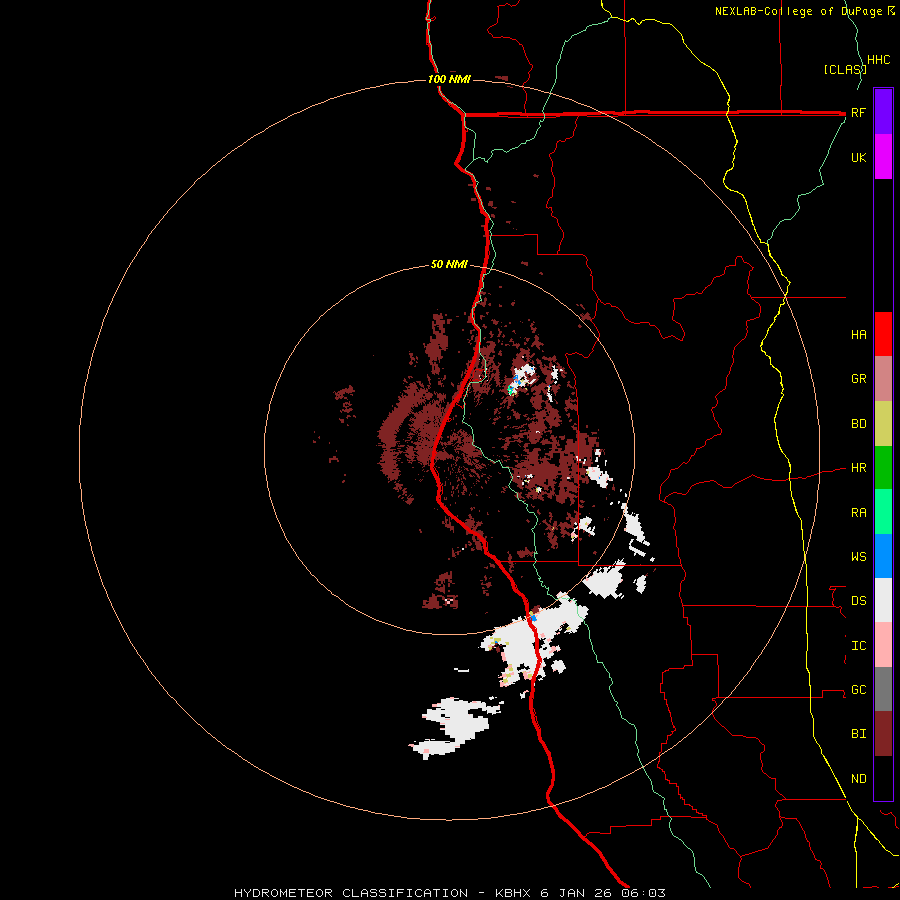Click the '50 NMI' range ring label
Screen dimensions: 900x900
(x=449, y=265)
